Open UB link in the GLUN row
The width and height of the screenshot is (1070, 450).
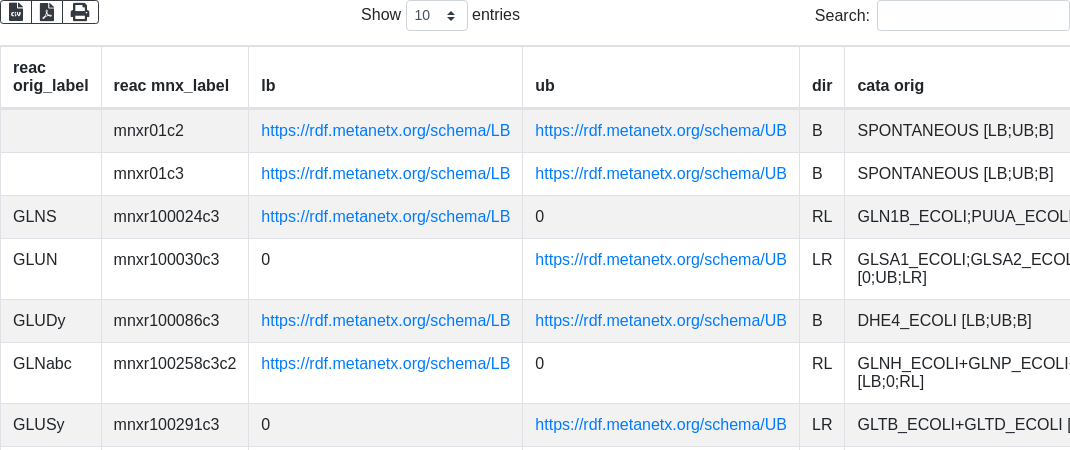point(661,259)
